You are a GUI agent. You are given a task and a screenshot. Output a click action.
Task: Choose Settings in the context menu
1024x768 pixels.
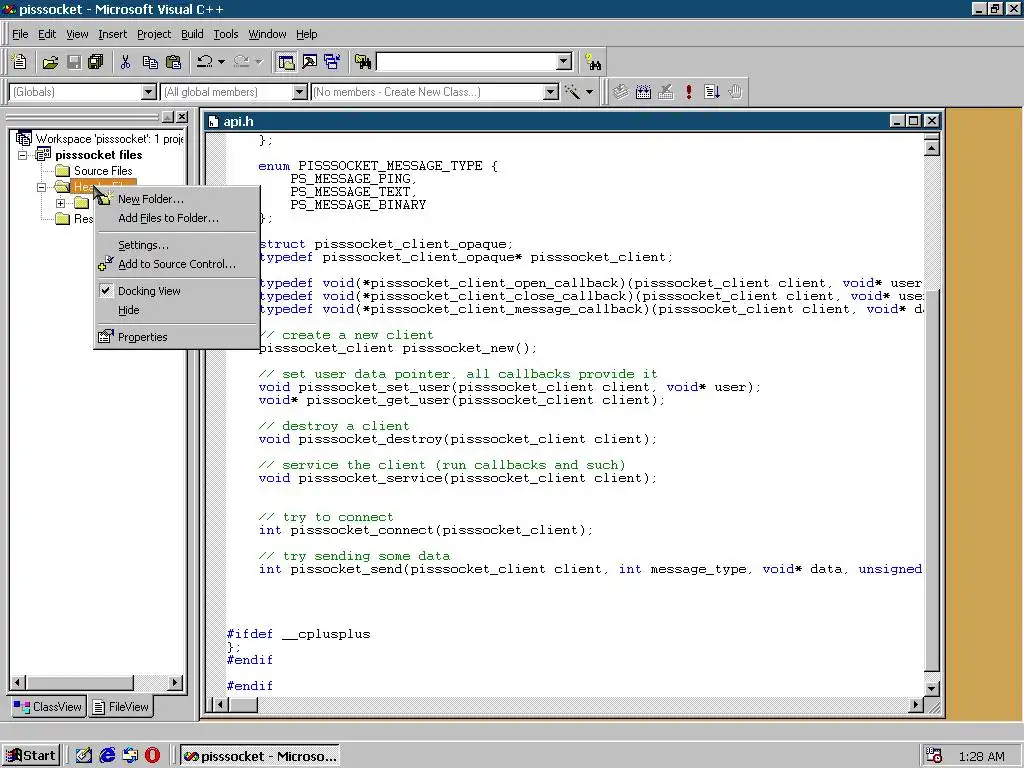tap(177, 245)
